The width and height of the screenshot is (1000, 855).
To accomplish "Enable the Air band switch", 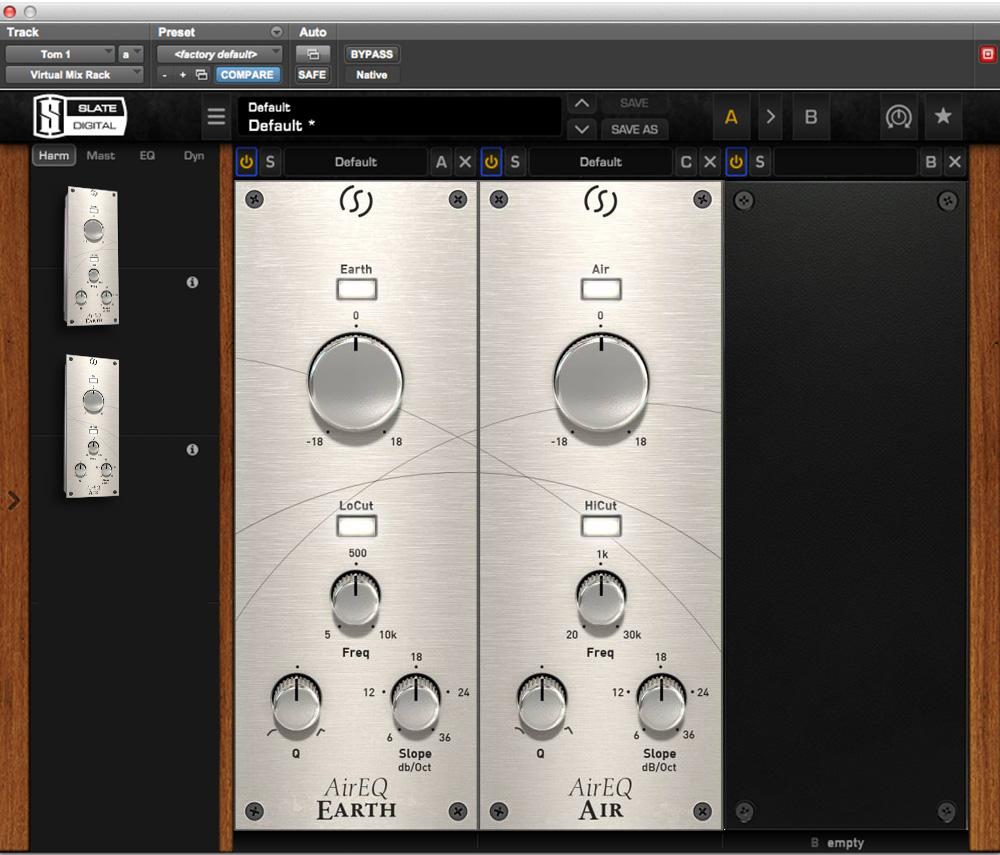I will [601, 289].
